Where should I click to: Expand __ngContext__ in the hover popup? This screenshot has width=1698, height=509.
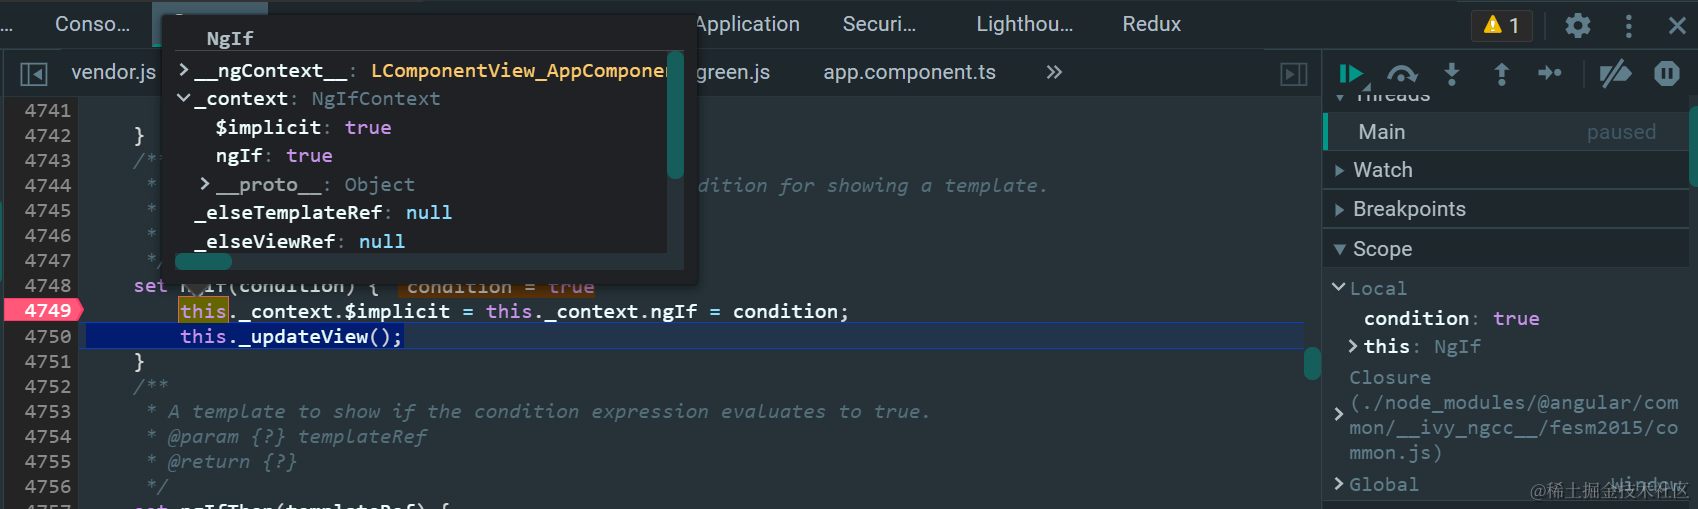184,70
